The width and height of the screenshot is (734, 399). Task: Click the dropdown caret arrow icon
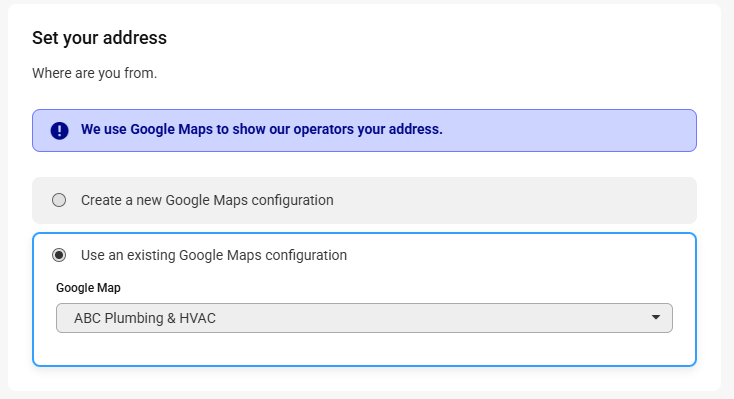(x=656, y=318)
